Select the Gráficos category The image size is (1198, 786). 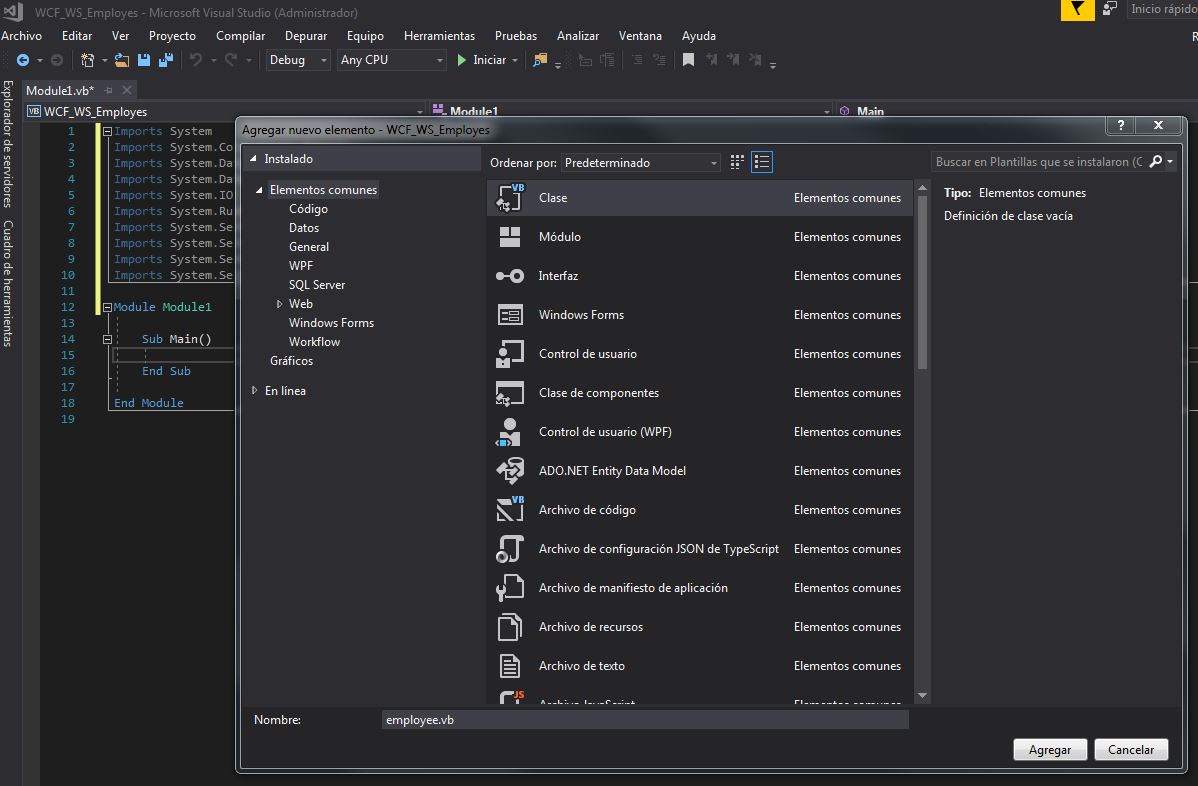click(291, 361)
